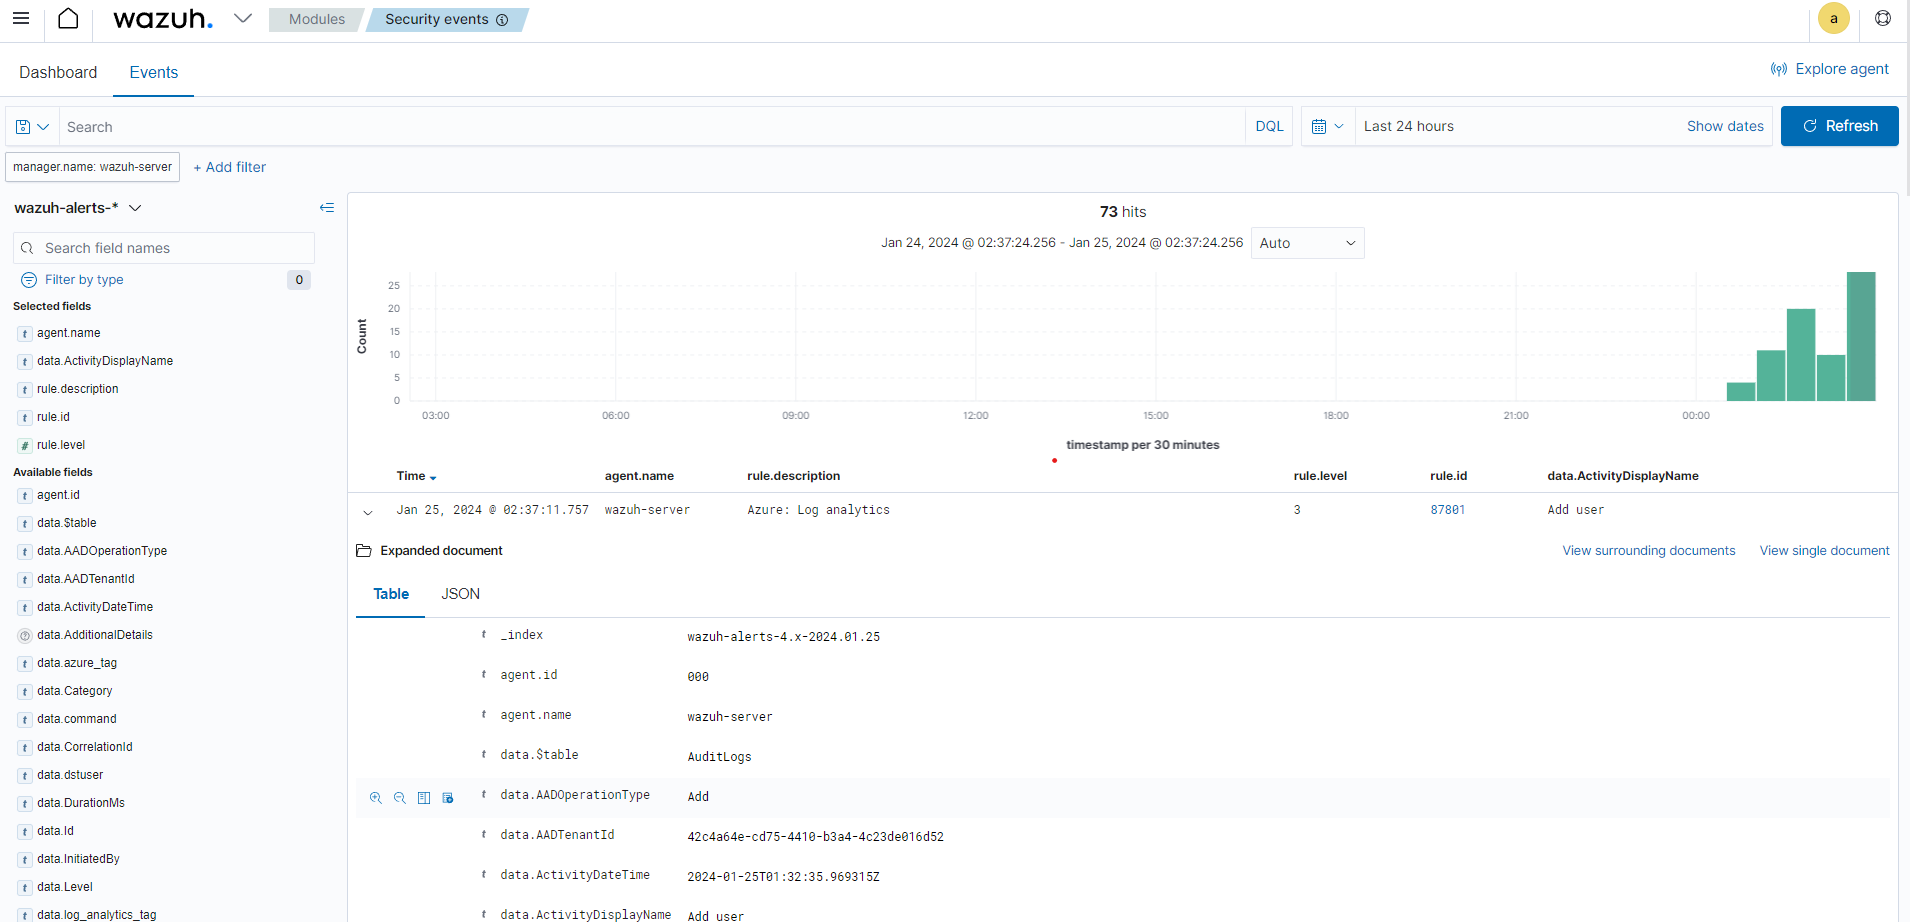Go to the Wazuh home icon
This screenshot has height=922, width=1910.
pyautogui.click(x=68, y=19)
